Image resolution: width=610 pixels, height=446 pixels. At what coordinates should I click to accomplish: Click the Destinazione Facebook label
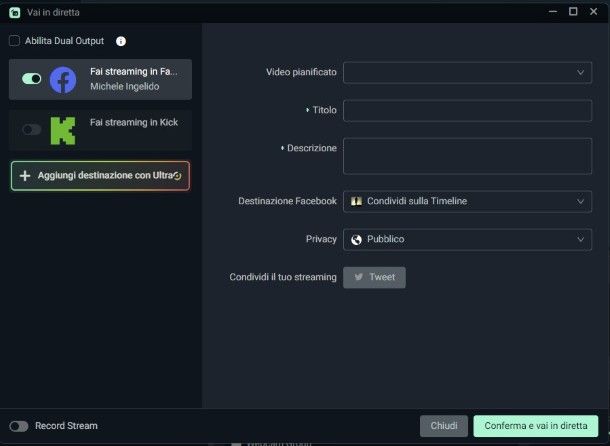(287, 201)
